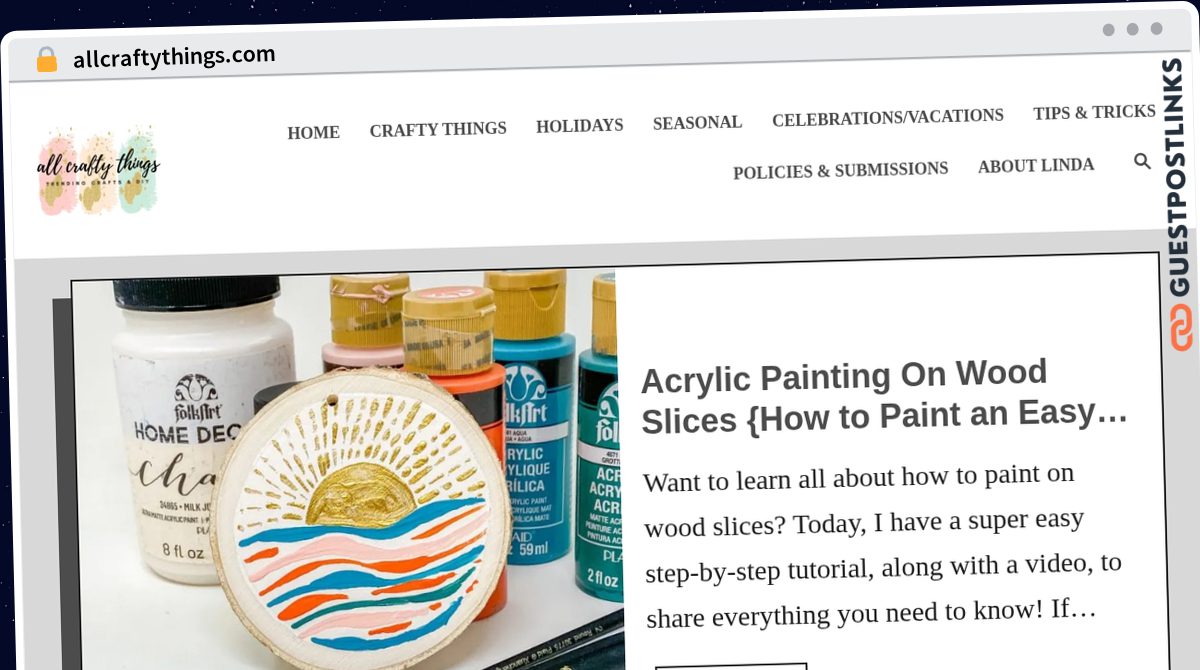Click the middle gray window dot
Viewport: 1200px width, 670px height.
click(1132, 29)
